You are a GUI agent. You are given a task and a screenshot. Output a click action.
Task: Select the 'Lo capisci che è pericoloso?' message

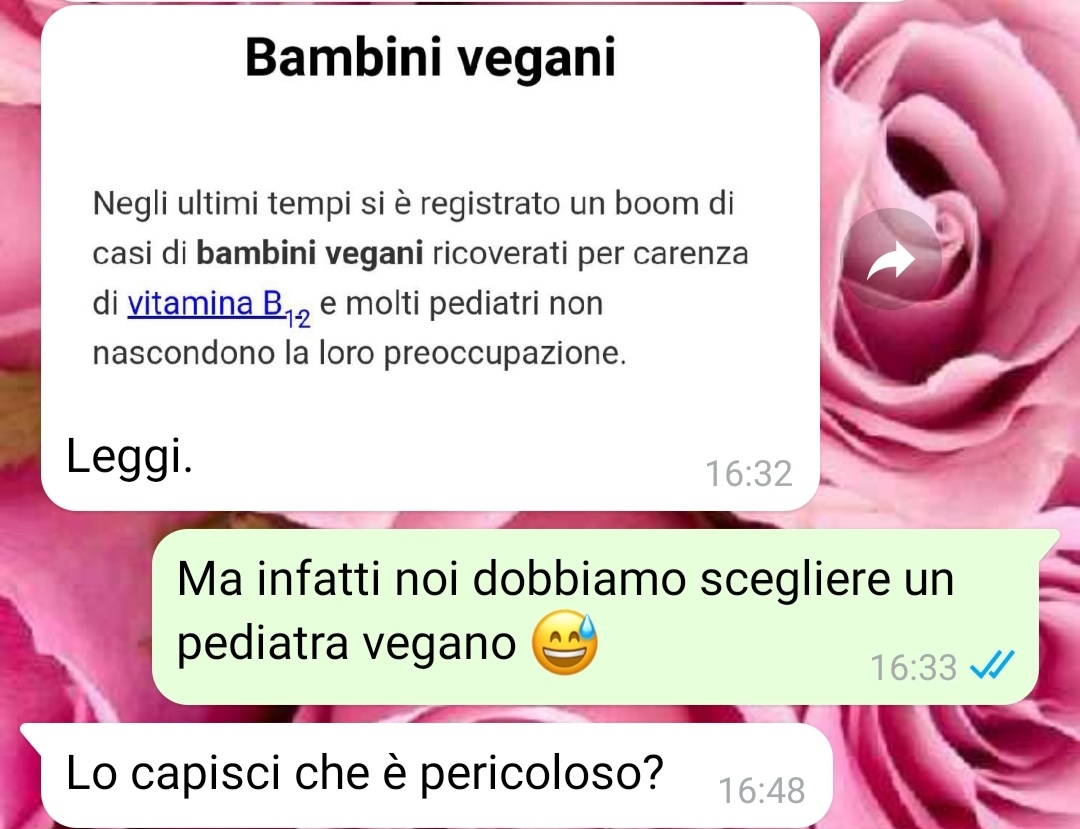click(364, 774)
